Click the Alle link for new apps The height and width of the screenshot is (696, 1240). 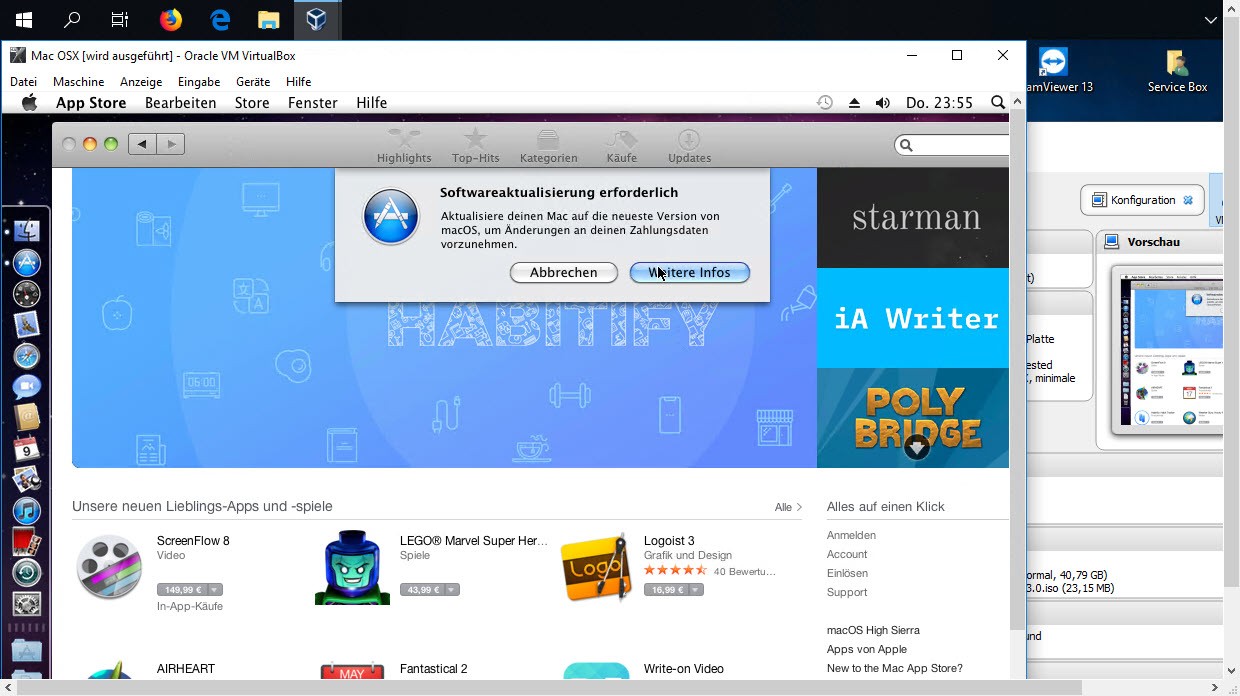pyautogui.click(x=788, y=507)
